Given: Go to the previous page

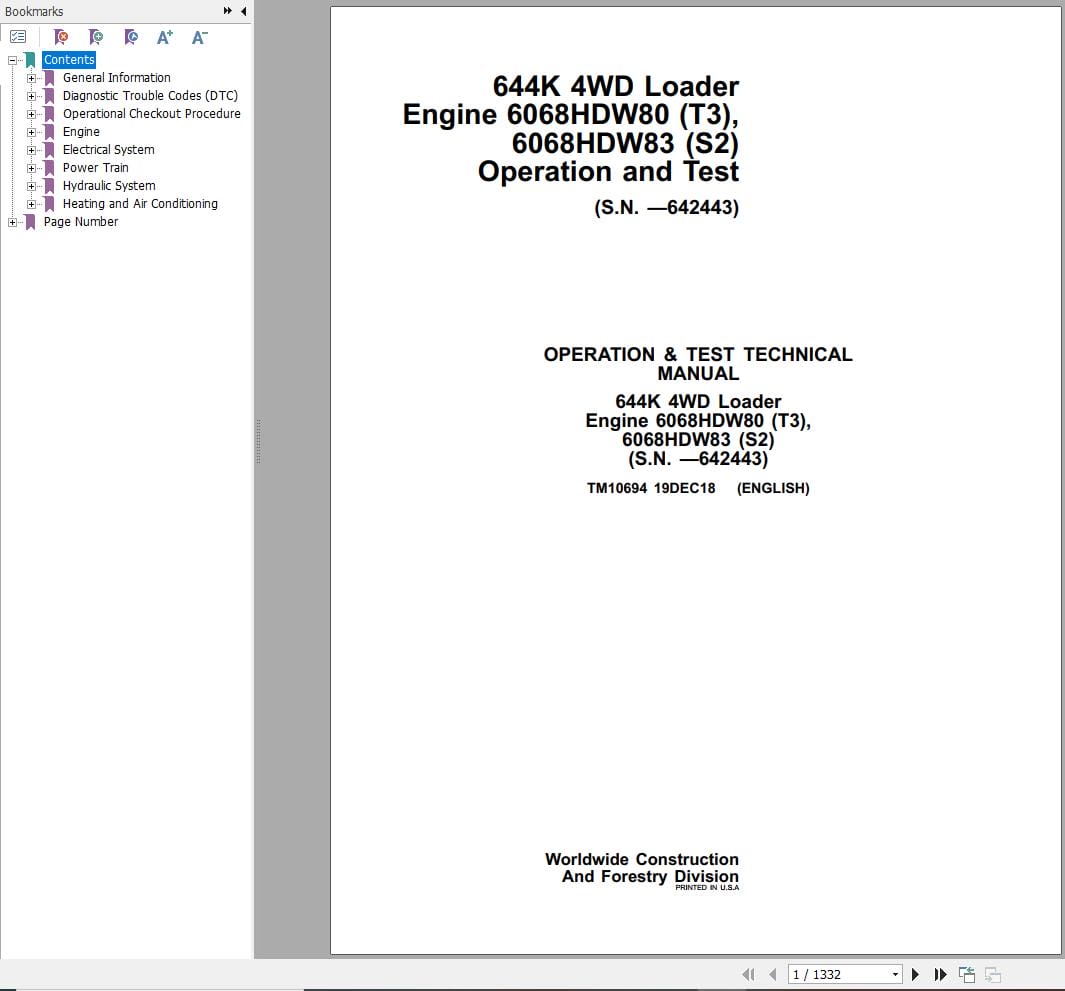Looking at the screenshot, I should (x=772, y=974).
